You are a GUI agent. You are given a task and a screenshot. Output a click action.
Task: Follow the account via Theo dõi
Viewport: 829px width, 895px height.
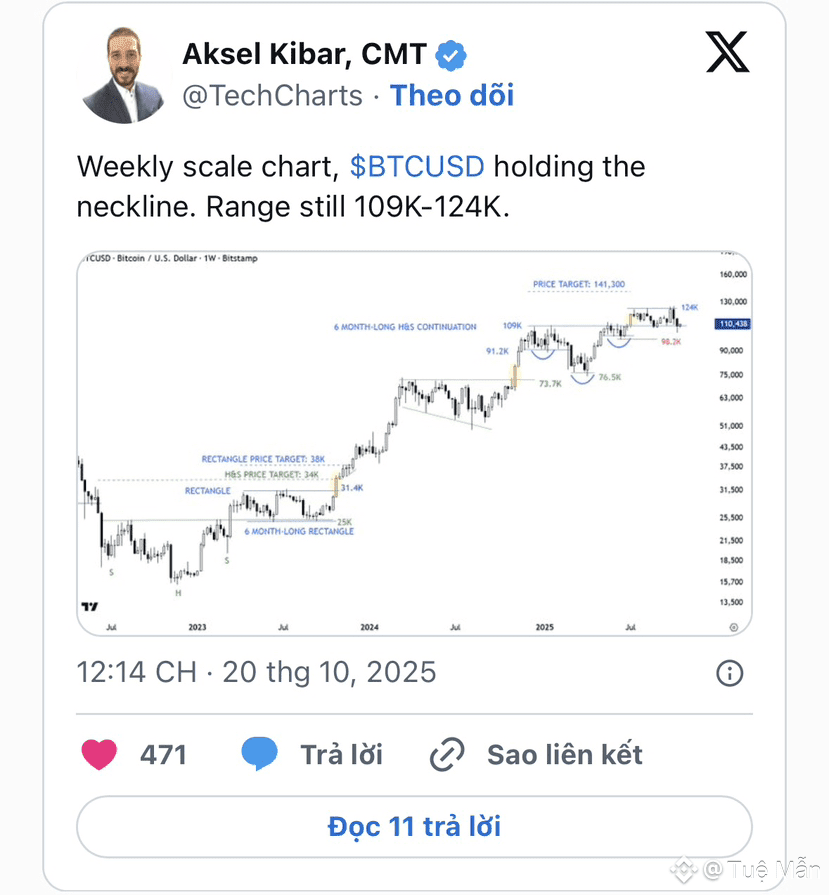pos(451,96)
